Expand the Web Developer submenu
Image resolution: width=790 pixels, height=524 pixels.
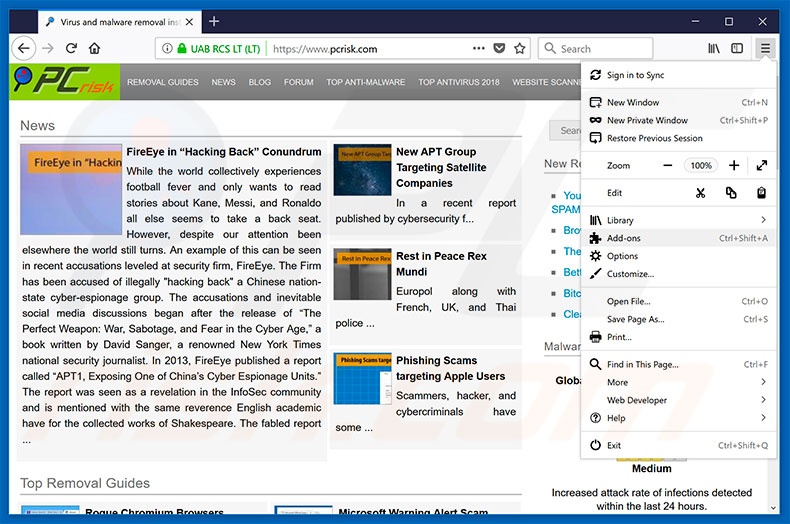[763, 400]
